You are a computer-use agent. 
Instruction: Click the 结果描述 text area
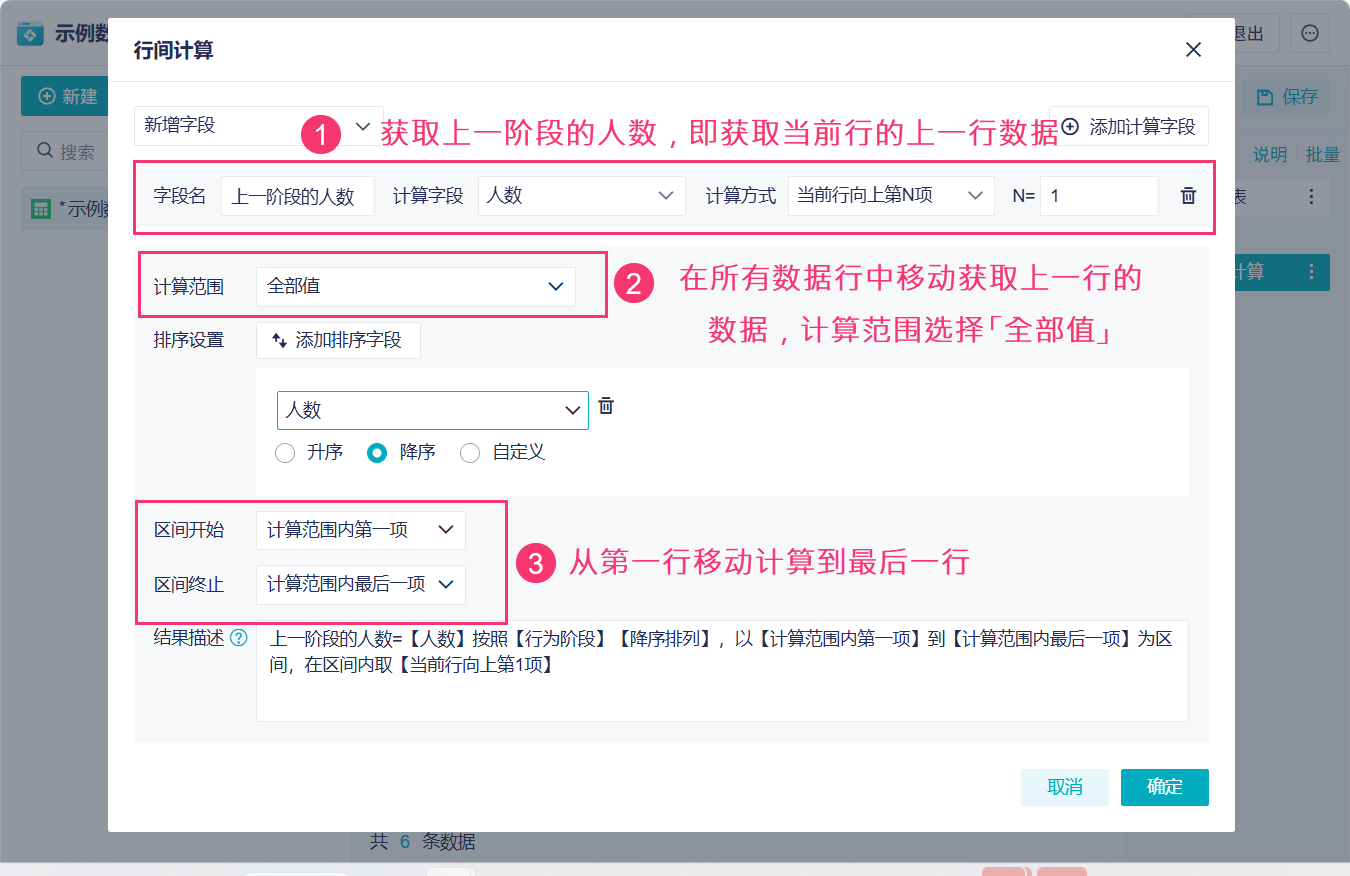tap(722, 671)
